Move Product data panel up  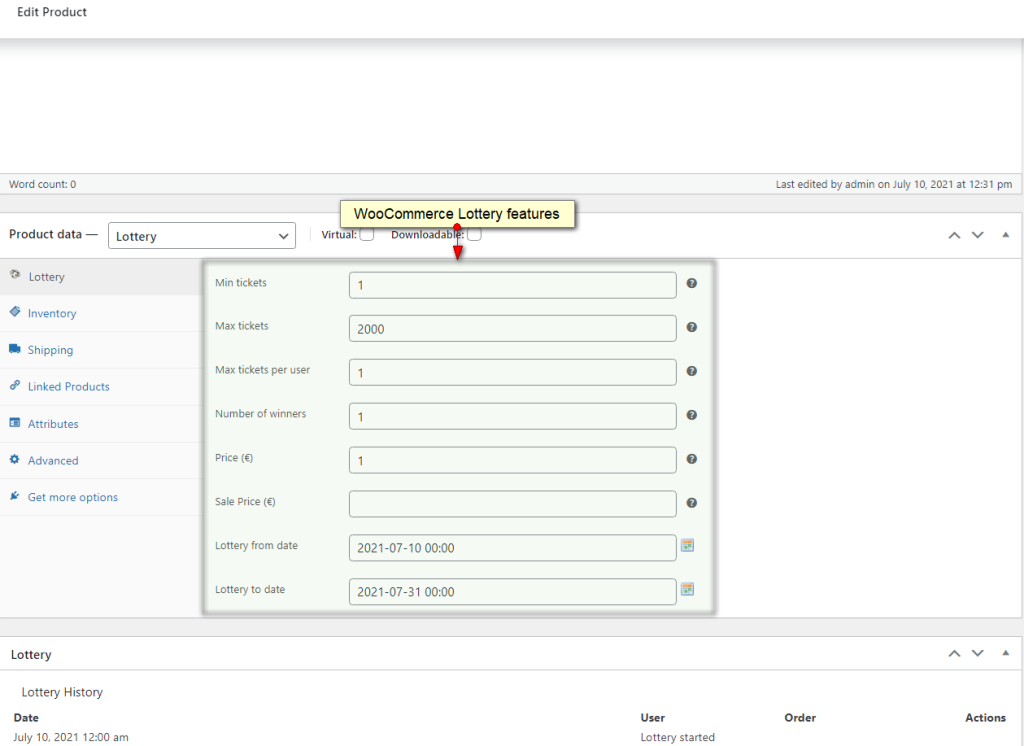click(954, 235)
